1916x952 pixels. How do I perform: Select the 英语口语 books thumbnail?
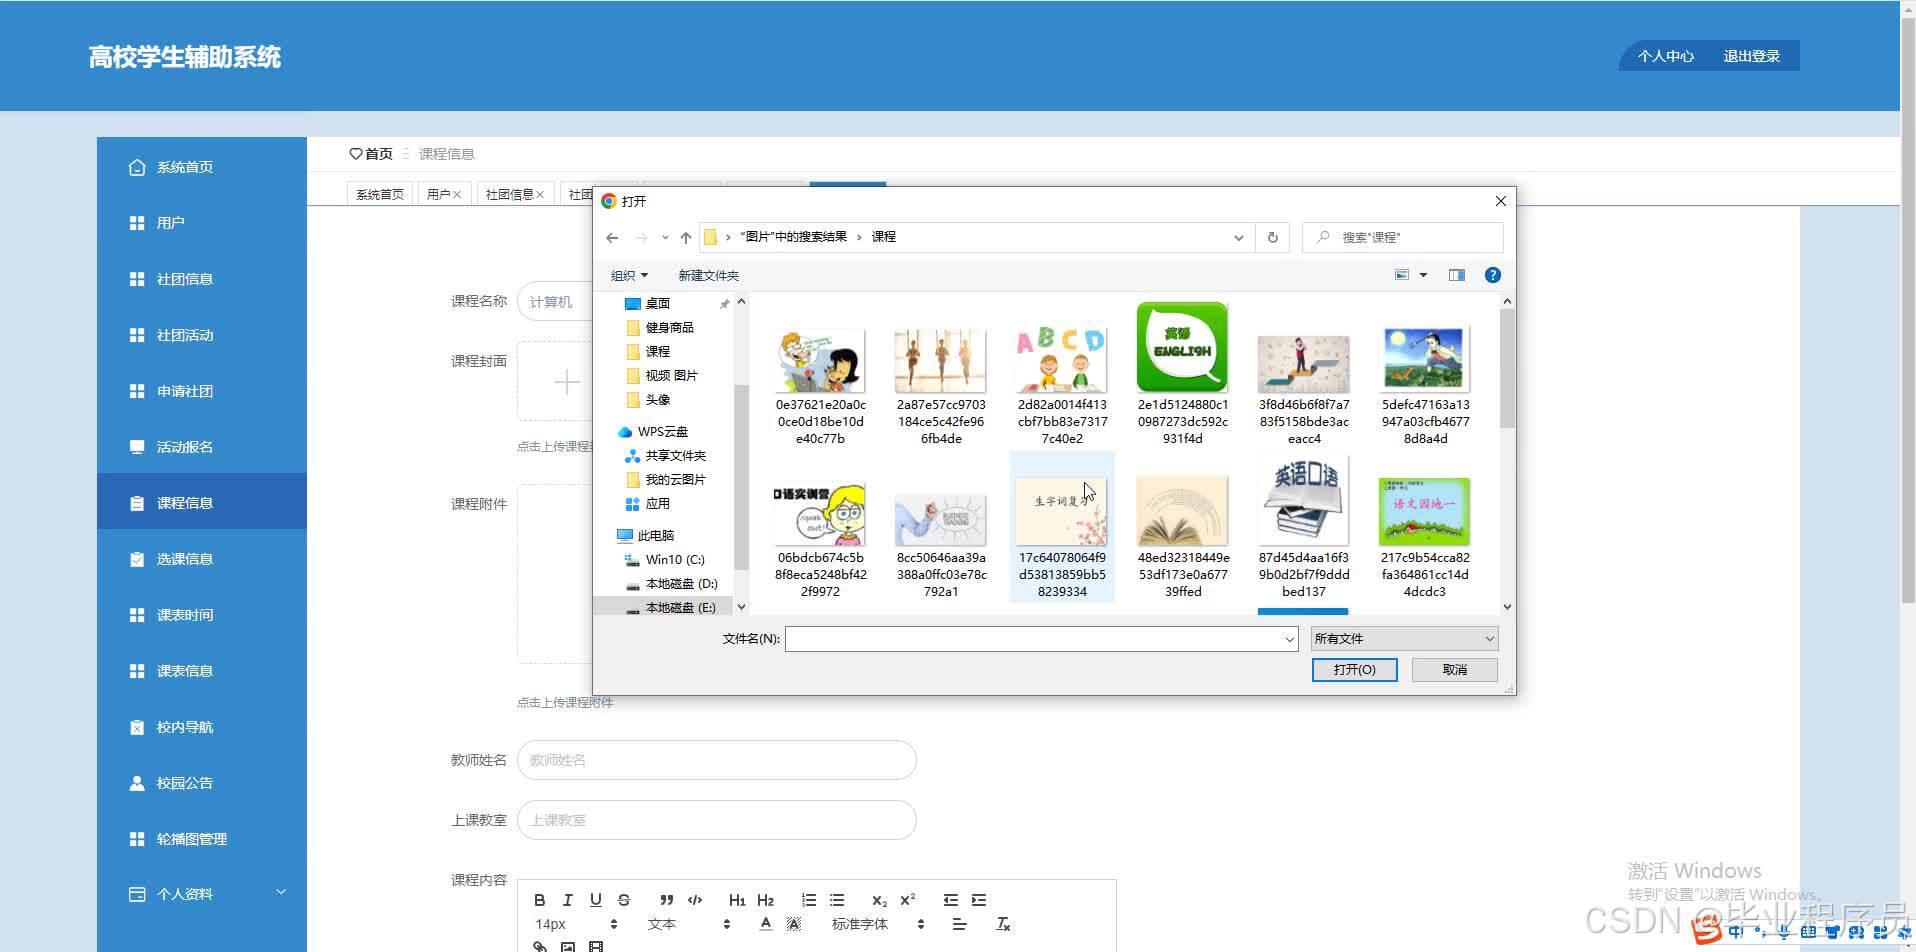coord(1303,500)
